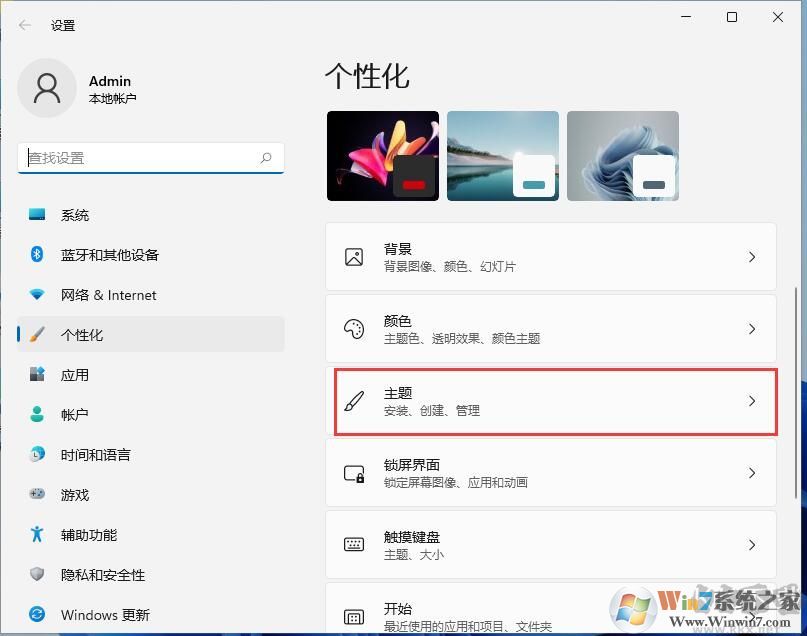807x636 pixels.
Task: Expand the 颜色 row chevron
Action: (x=753, y=329)
